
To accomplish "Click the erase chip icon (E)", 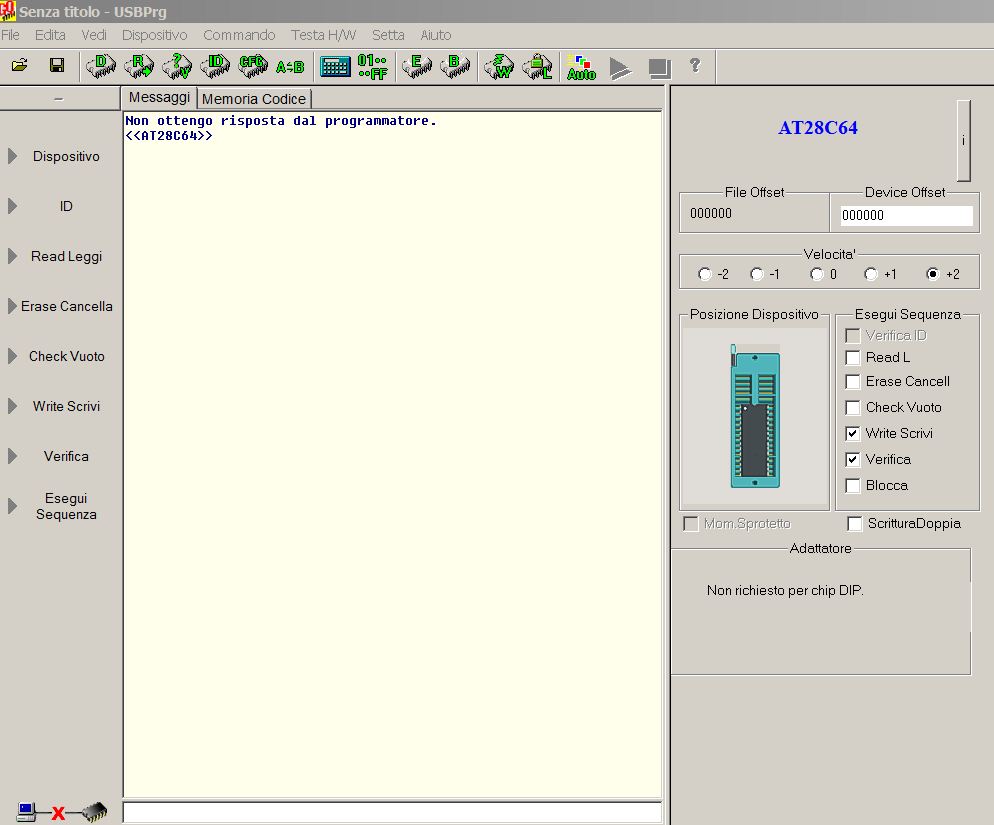I will click(417, 66).
